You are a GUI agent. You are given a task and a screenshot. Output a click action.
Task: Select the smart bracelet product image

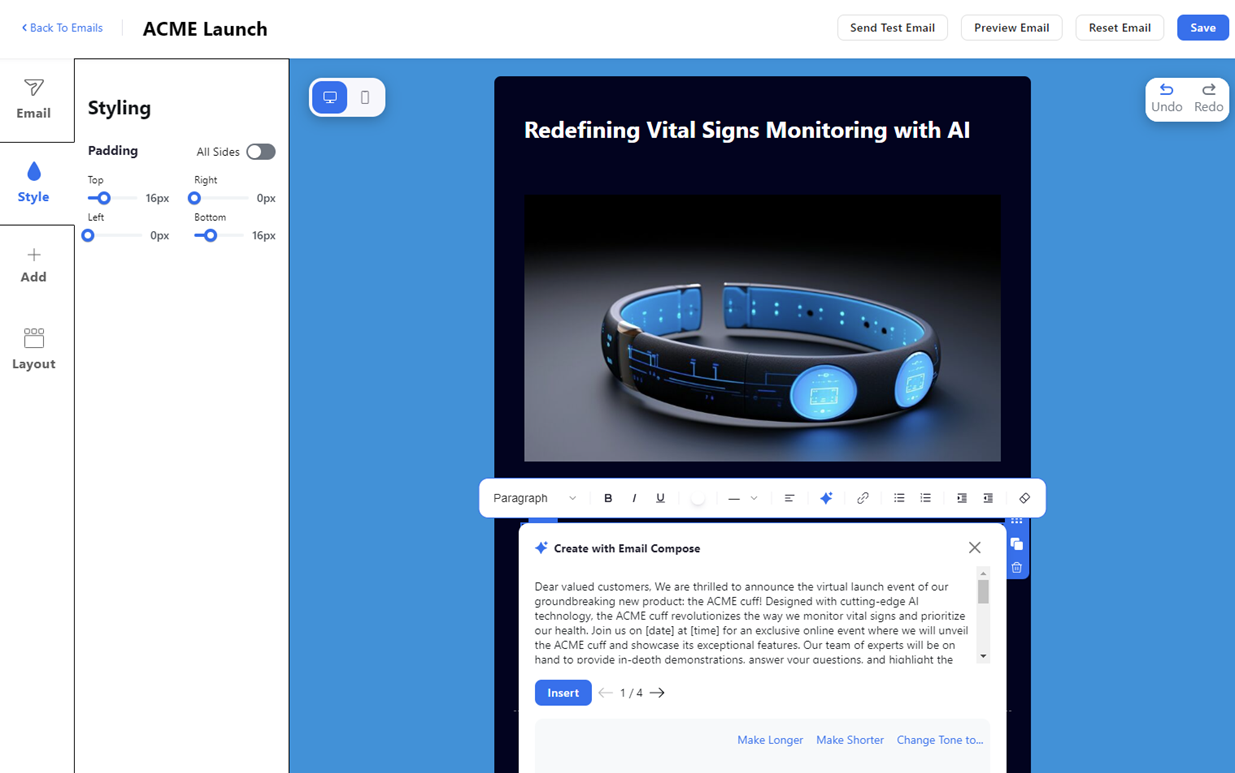(x=762, y=328)
